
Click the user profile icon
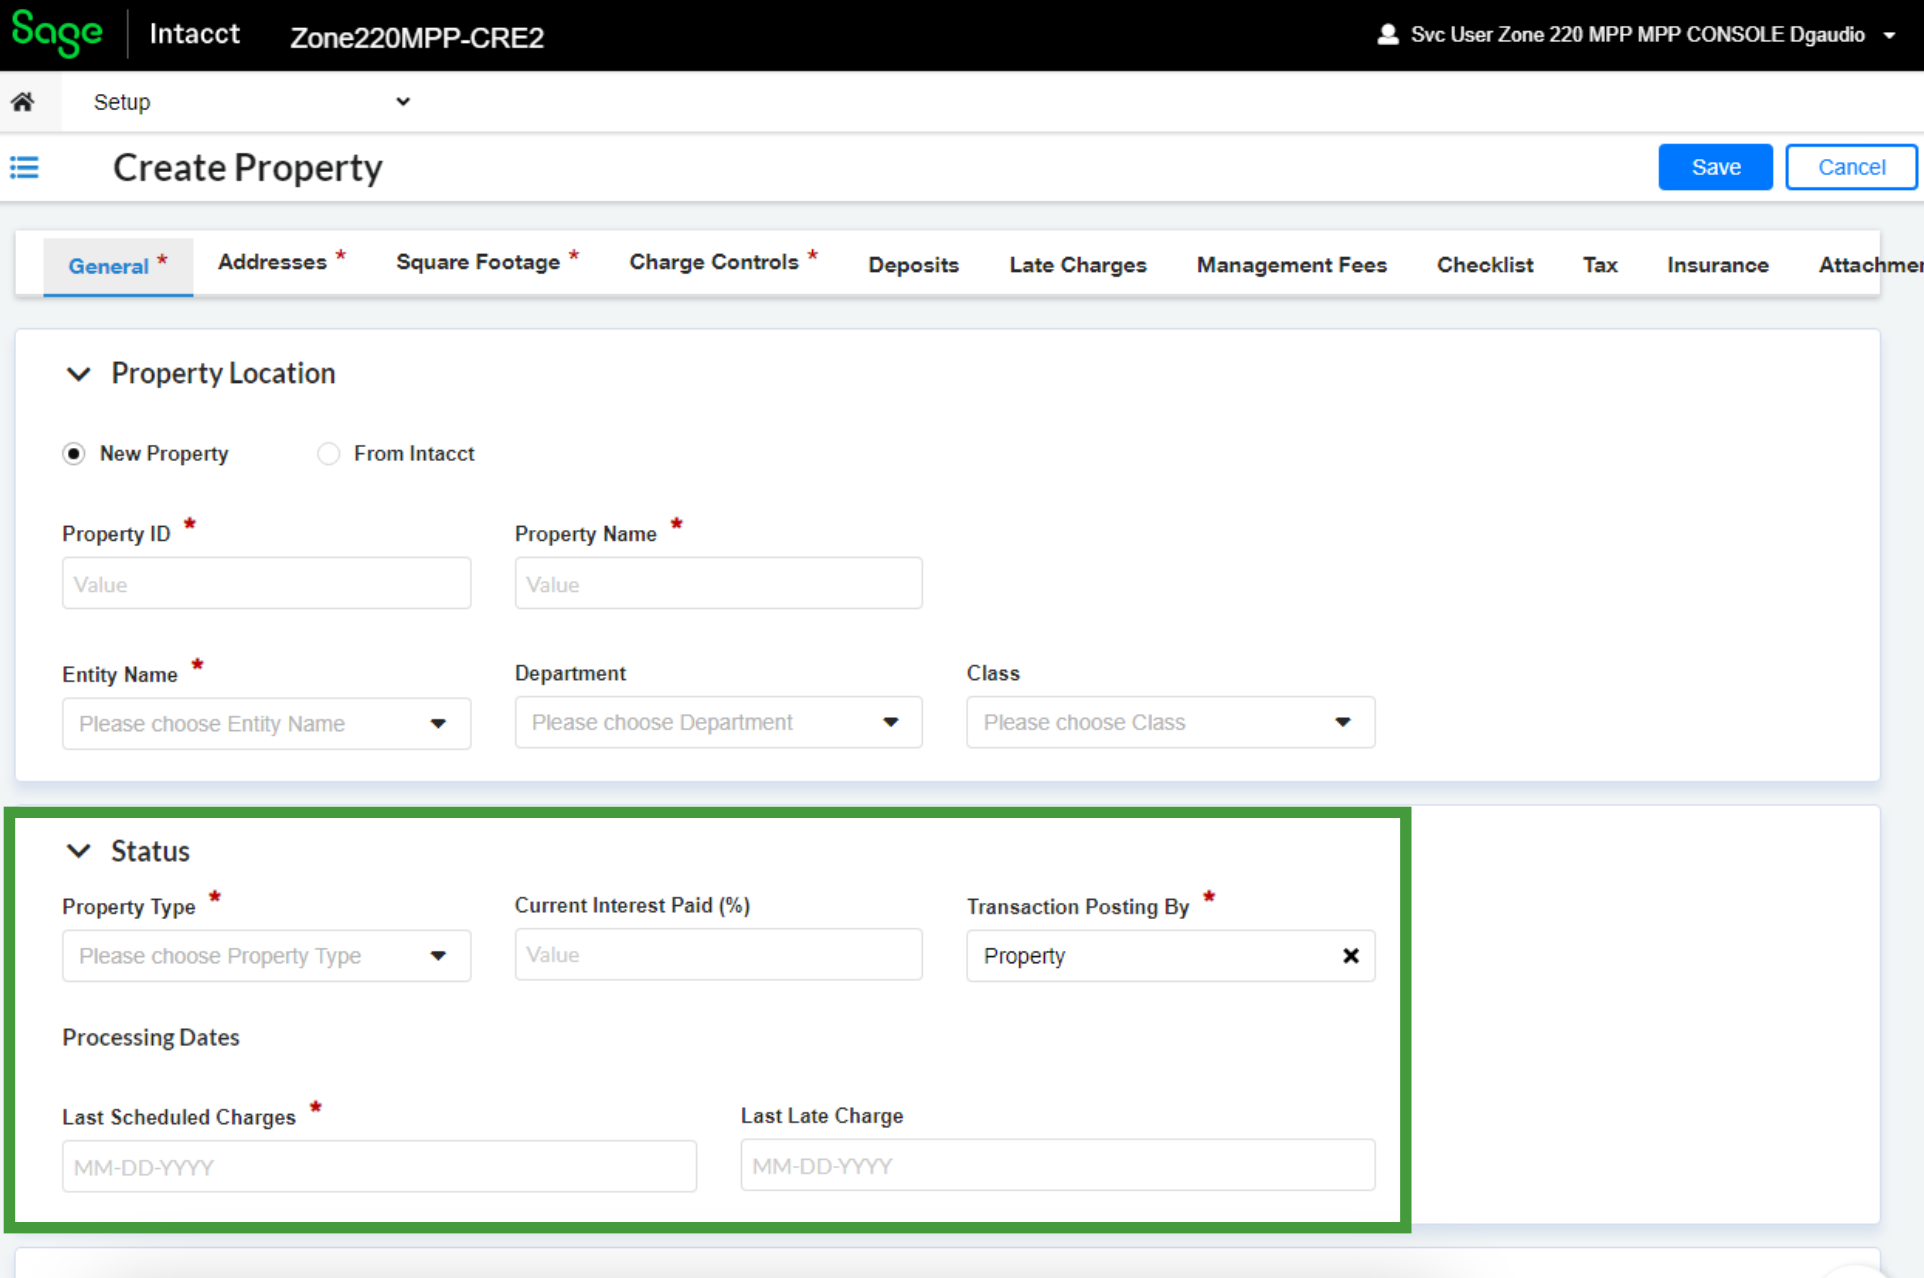click(x=1387, y=35)
